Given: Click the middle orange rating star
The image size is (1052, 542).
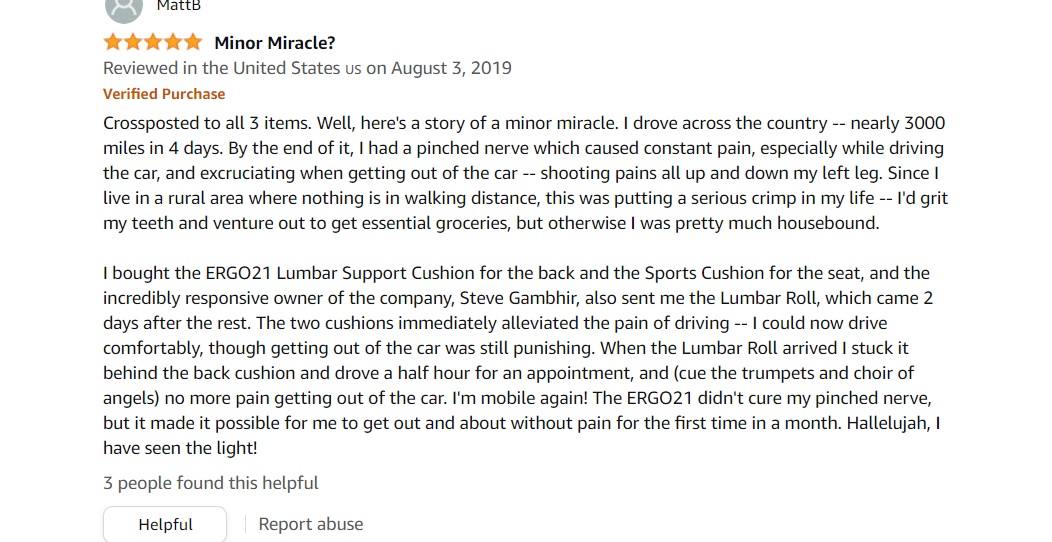Looking at the screenshot, I should click(x=153, y=42).
